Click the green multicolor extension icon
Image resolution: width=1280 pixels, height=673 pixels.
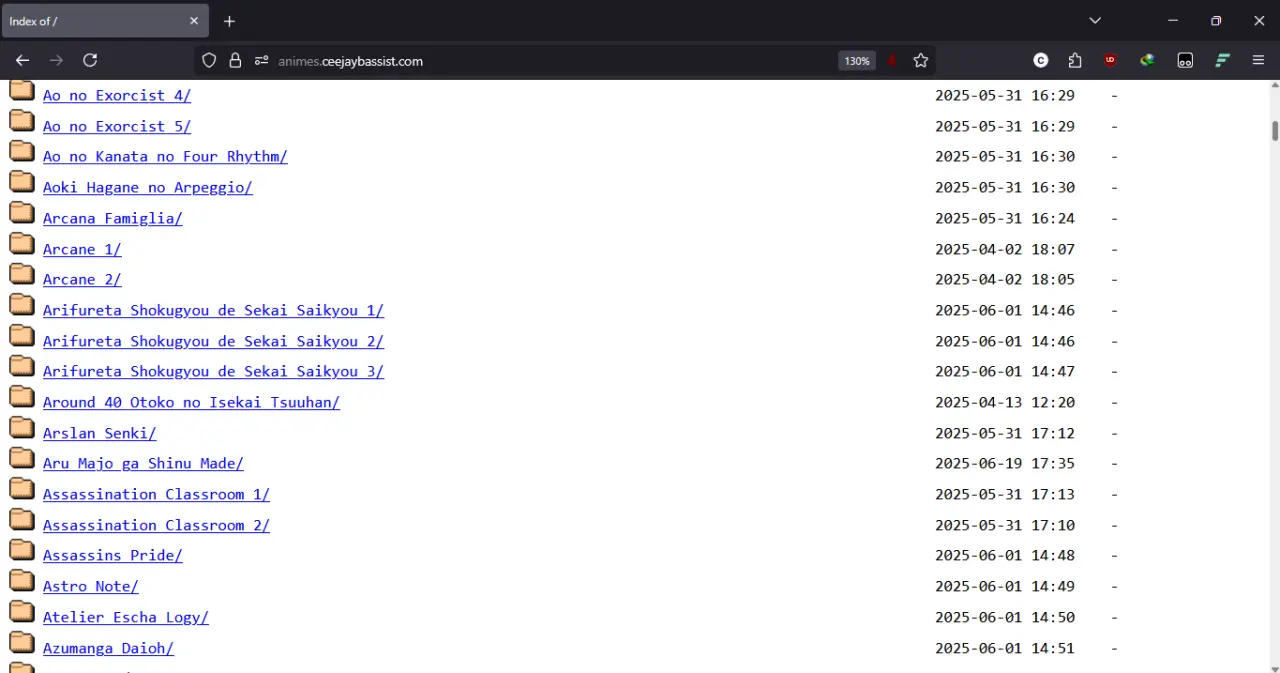tap(1148, 61)
